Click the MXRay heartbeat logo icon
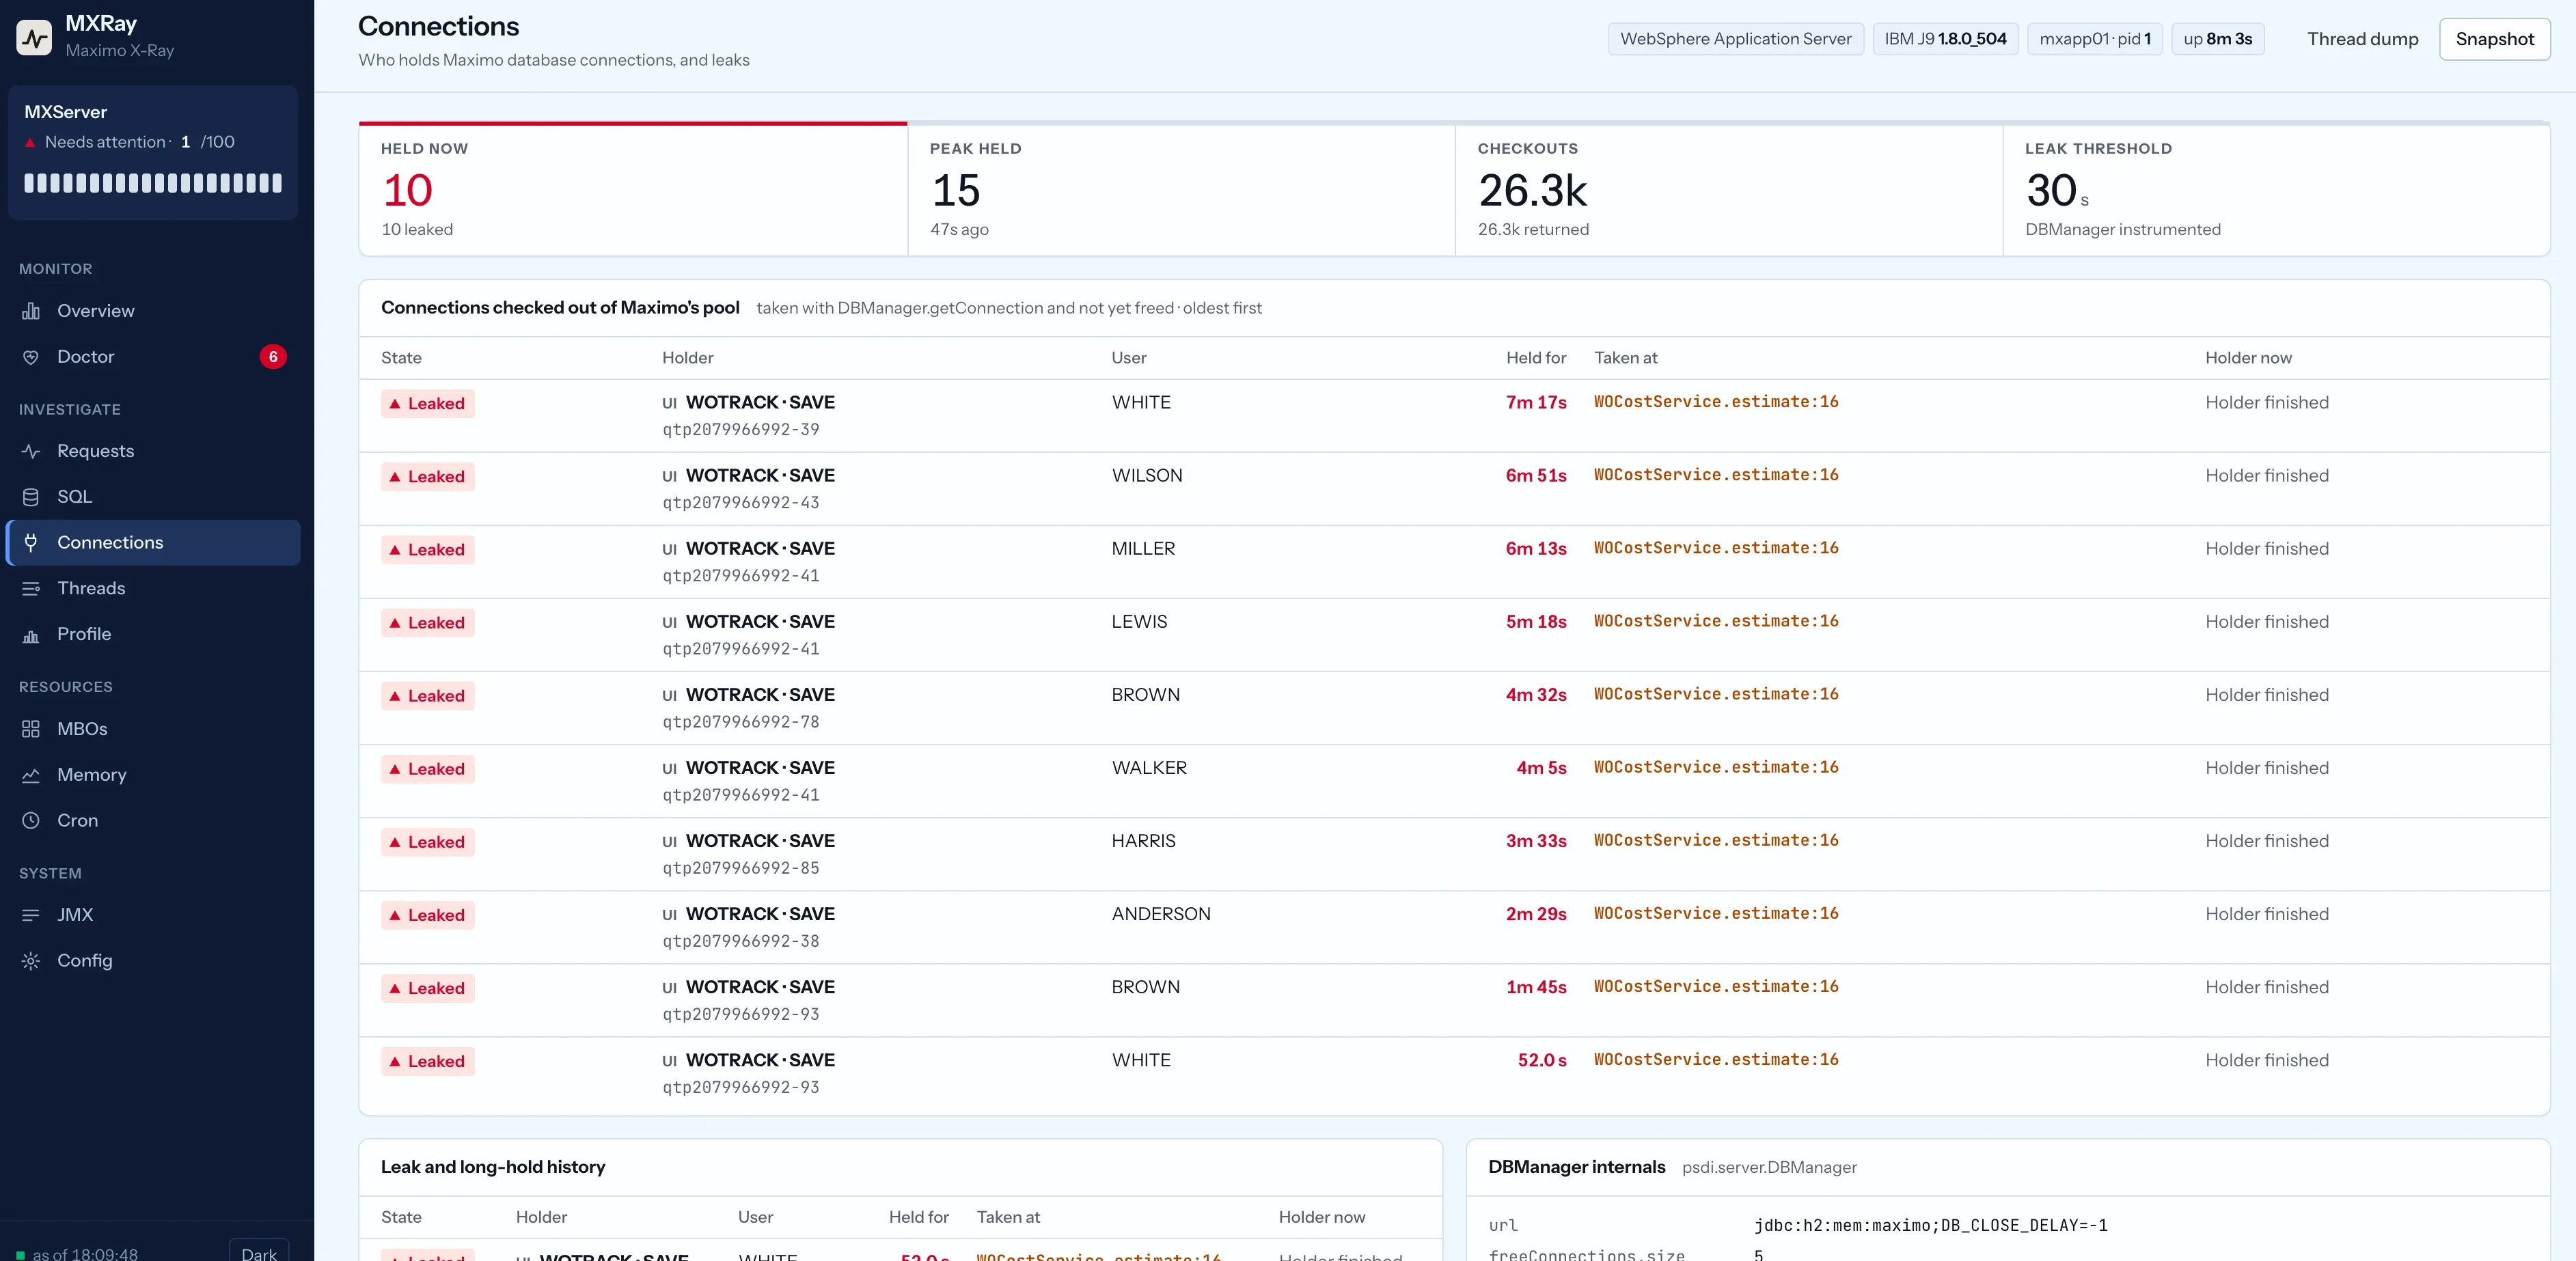The height and width of the screenshot is (1261, 2576). 34,37
